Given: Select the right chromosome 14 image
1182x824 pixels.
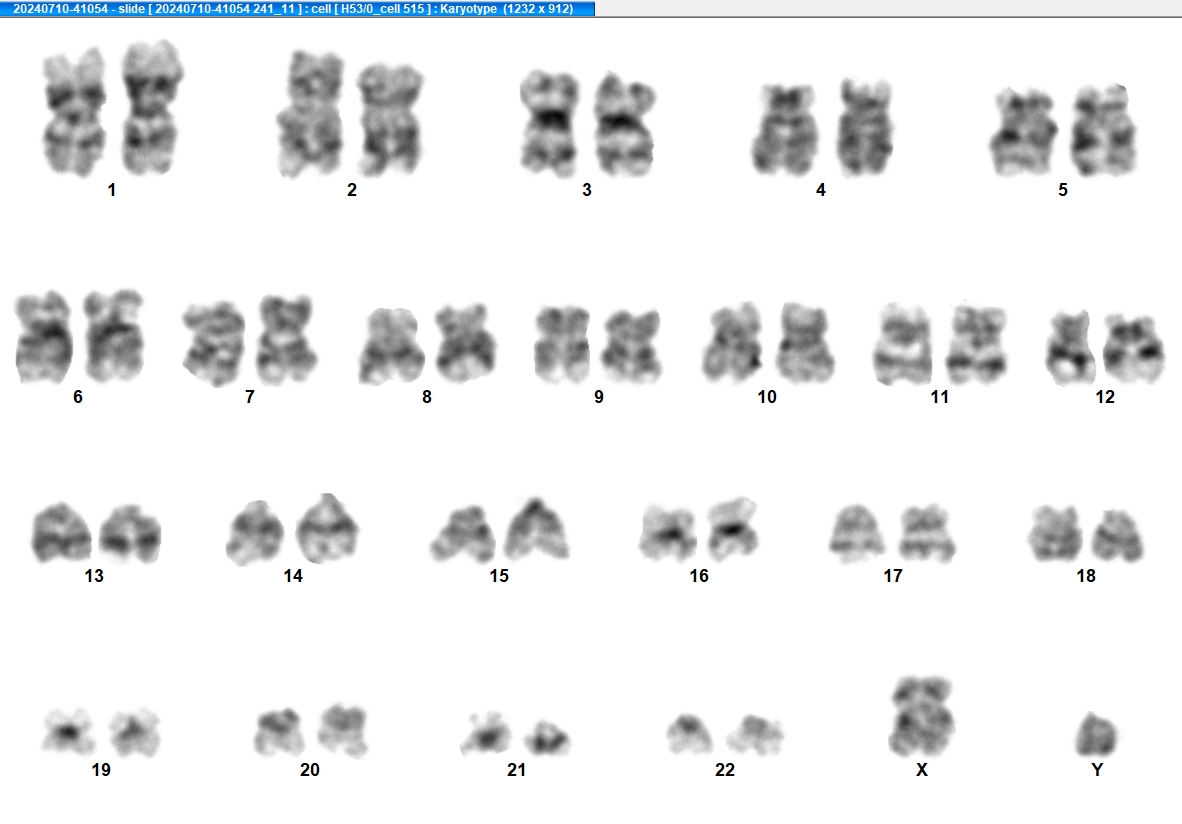Looking at the screenshot, I should click(x=327, y=528).
